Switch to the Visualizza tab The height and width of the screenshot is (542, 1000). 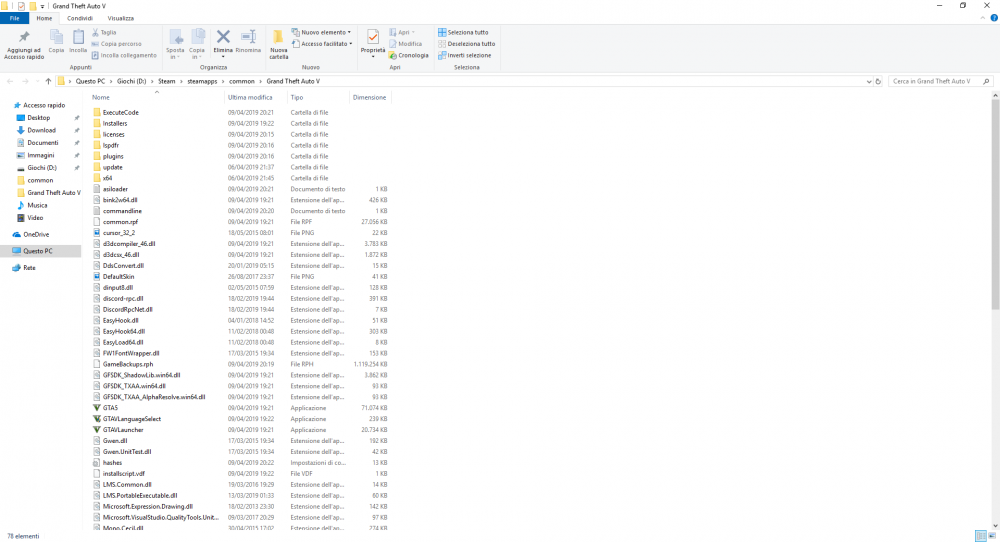(121, 18)
